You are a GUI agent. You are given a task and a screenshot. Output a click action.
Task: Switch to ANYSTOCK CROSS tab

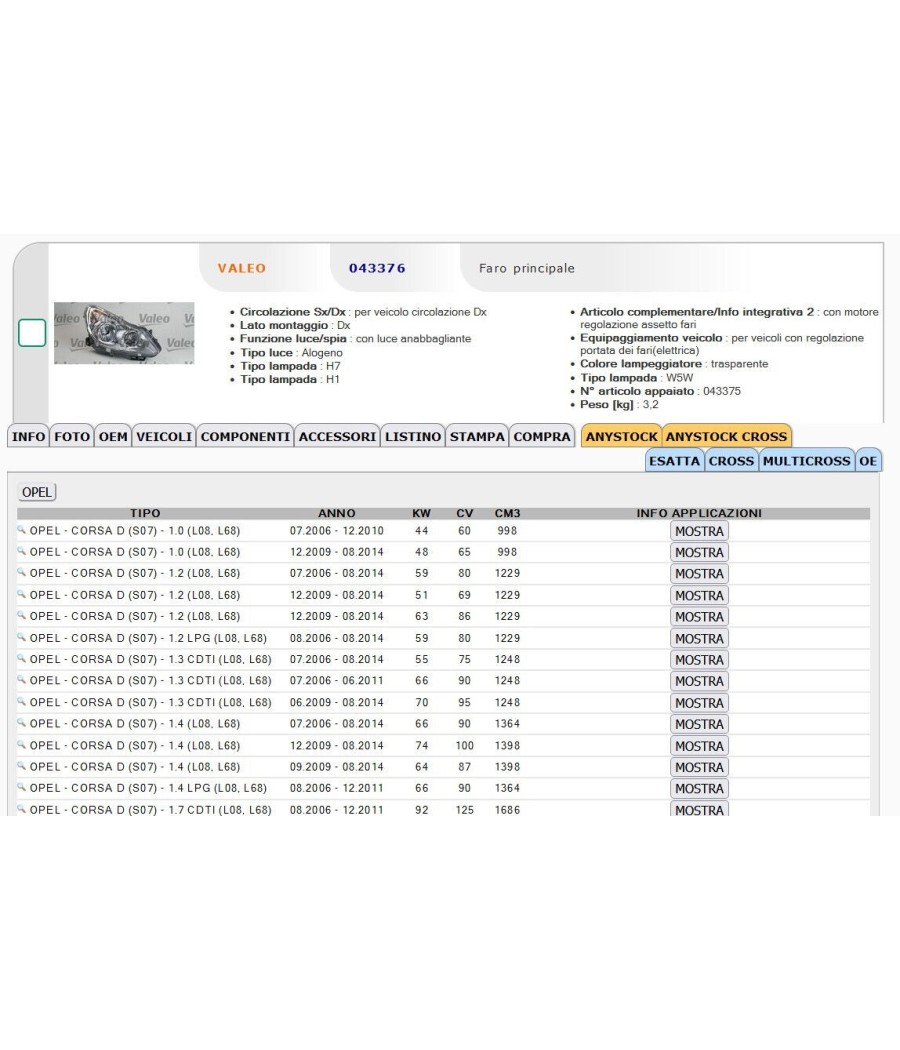(x=727, y=437)
